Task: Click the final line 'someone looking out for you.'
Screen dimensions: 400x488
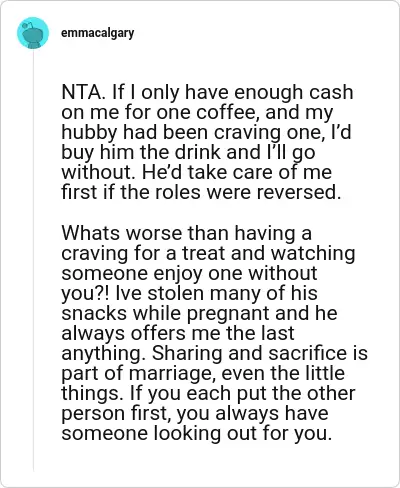Action: [197, 433]
